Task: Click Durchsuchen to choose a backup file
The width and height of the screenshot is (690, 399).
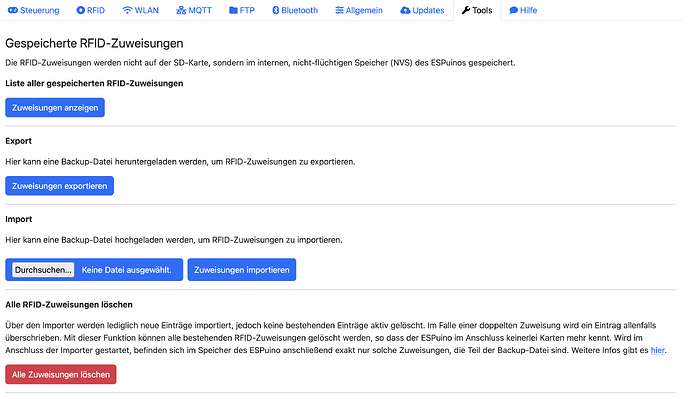Action: pyautogui.click(x=43, y=270)
